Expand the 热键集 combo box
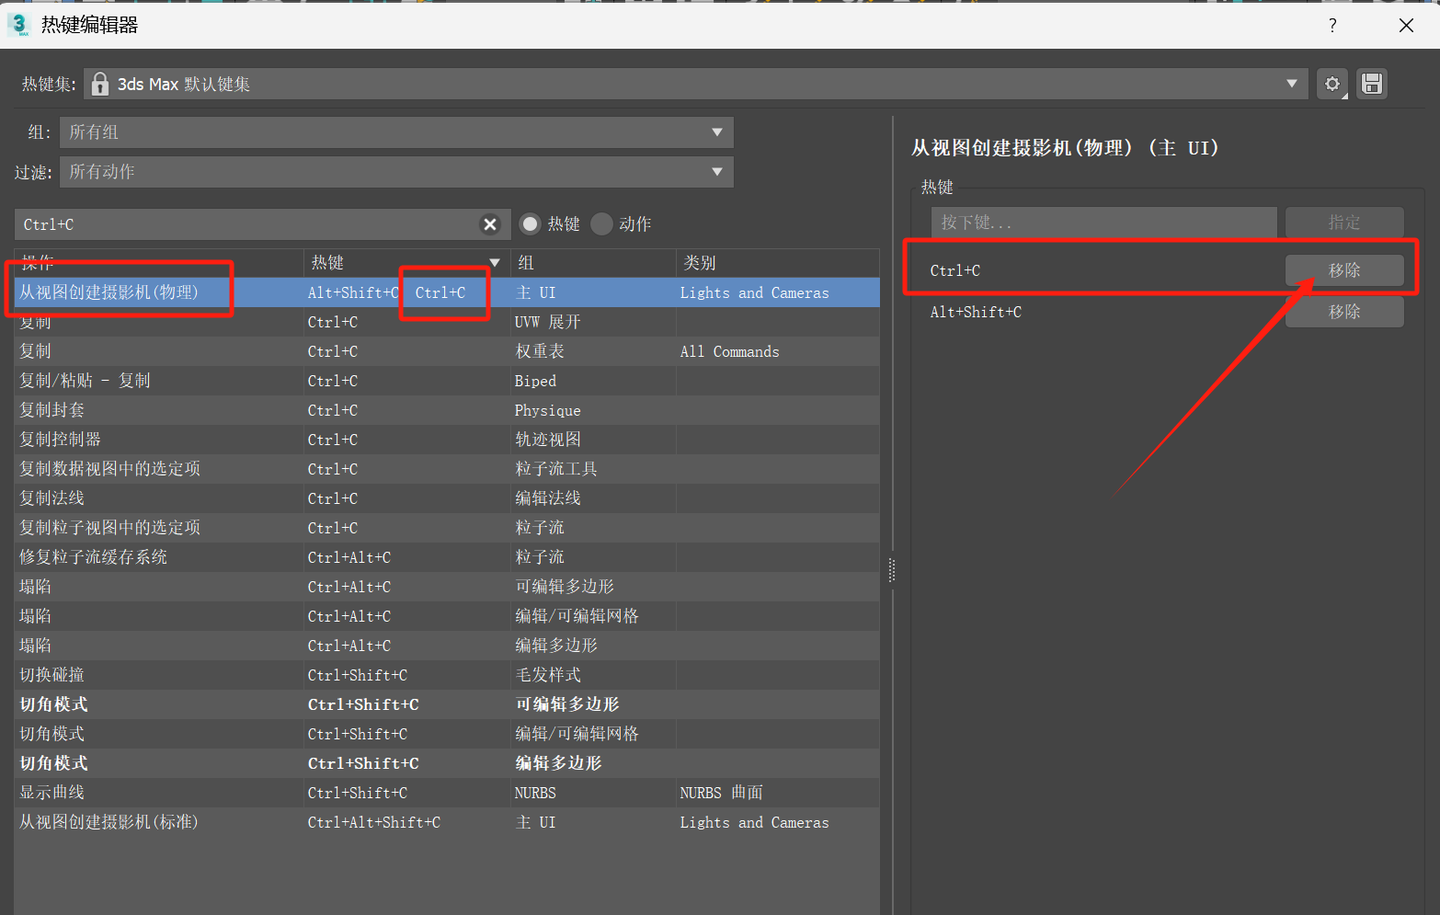Viewport: 1440px width, 915px height. pos(1292,84)
